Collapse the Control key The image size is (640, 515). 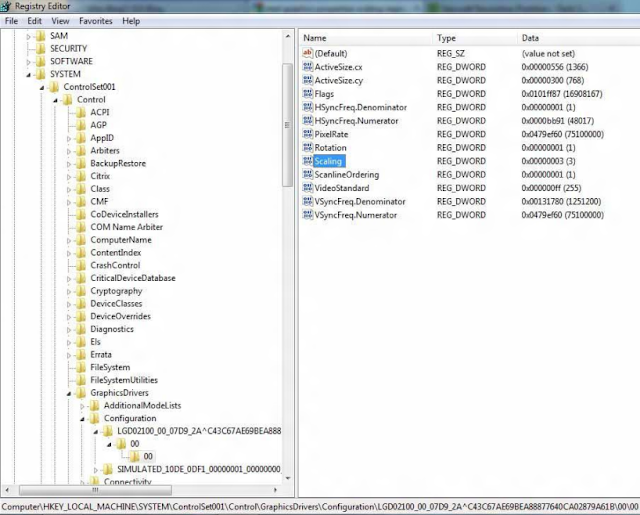pyautogui.click(x=55, y=100)
